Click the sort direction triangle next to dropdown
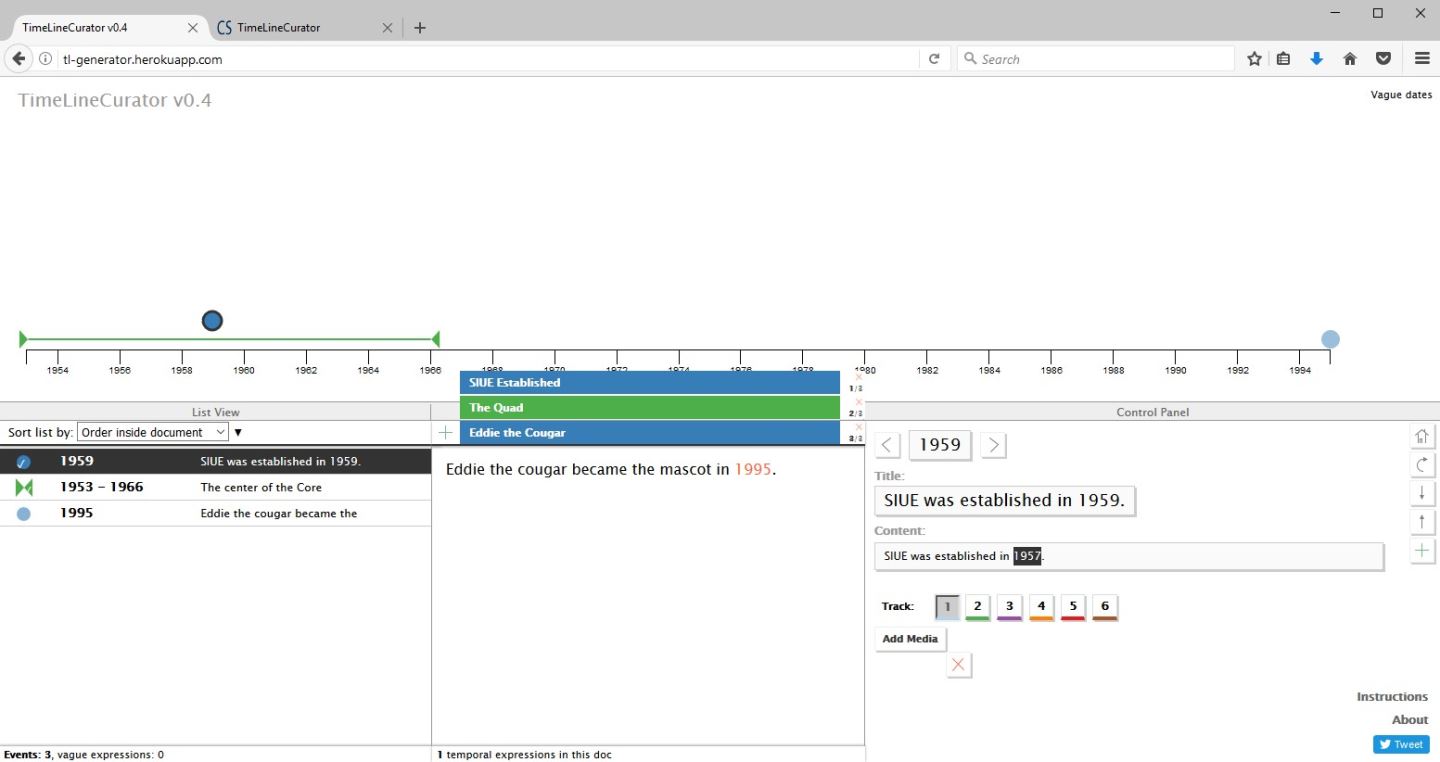This screenshot has height=762, width=1440. click(238, 433)
